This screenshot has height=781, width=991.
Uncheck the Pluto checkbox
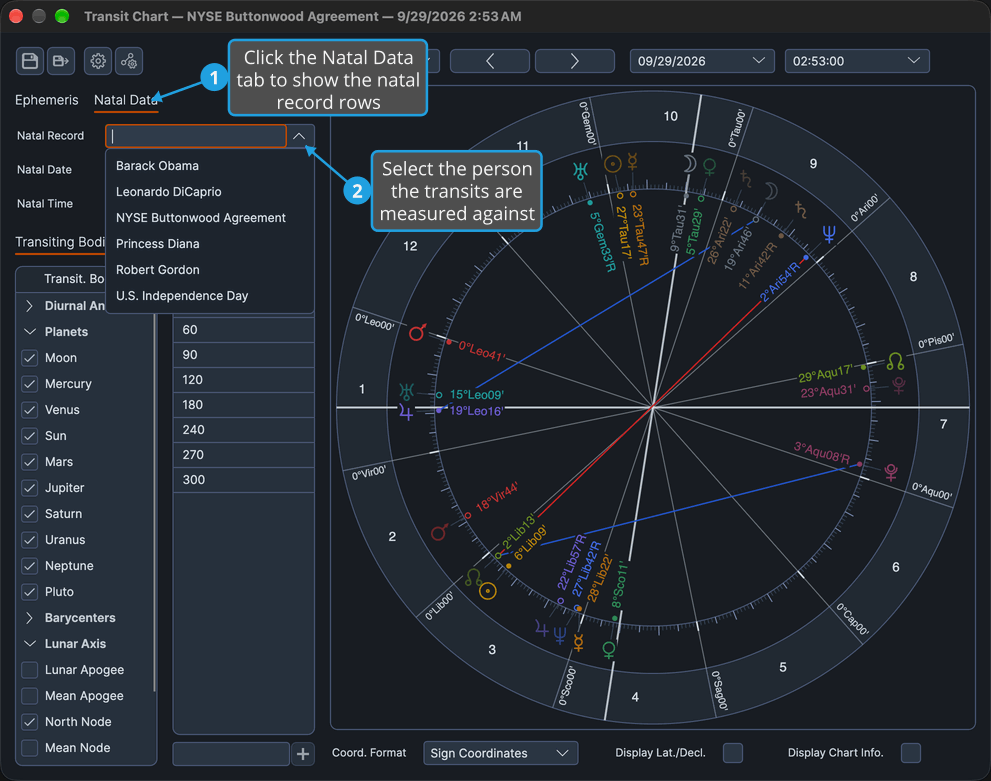click(x=30, y=592)
